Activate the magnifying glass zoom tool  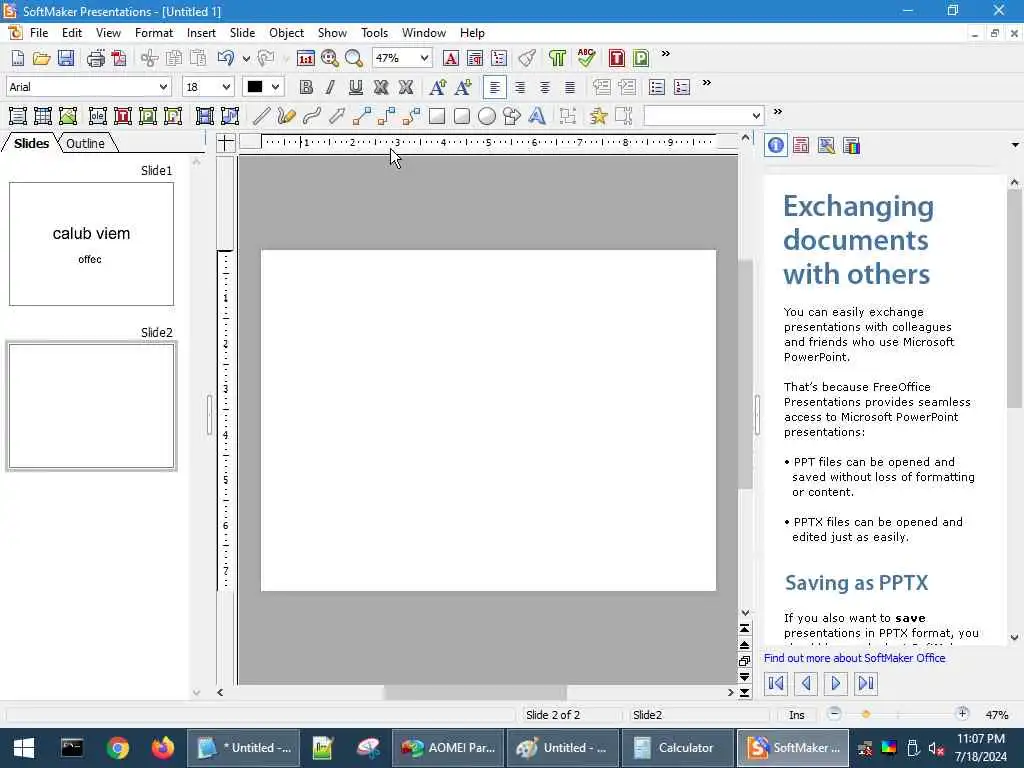(x=354, y=58)
